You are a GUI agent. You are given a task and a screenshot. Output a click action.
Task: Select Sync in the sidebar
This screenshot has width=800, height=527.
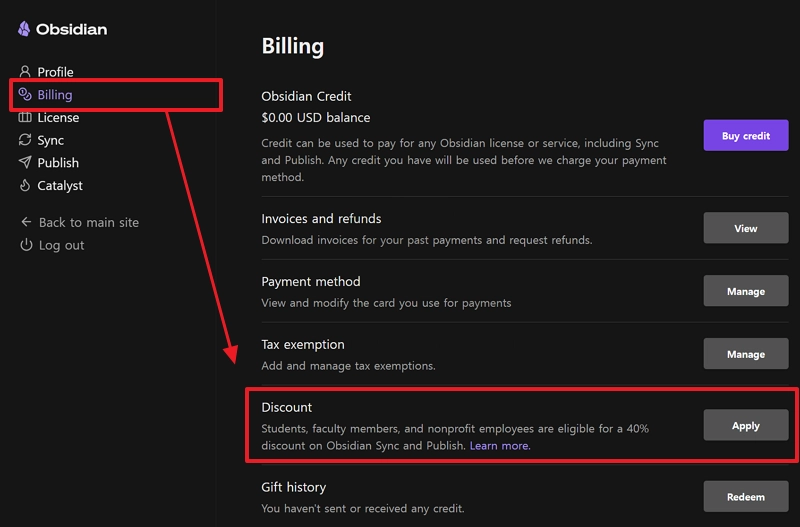(51, 140)
